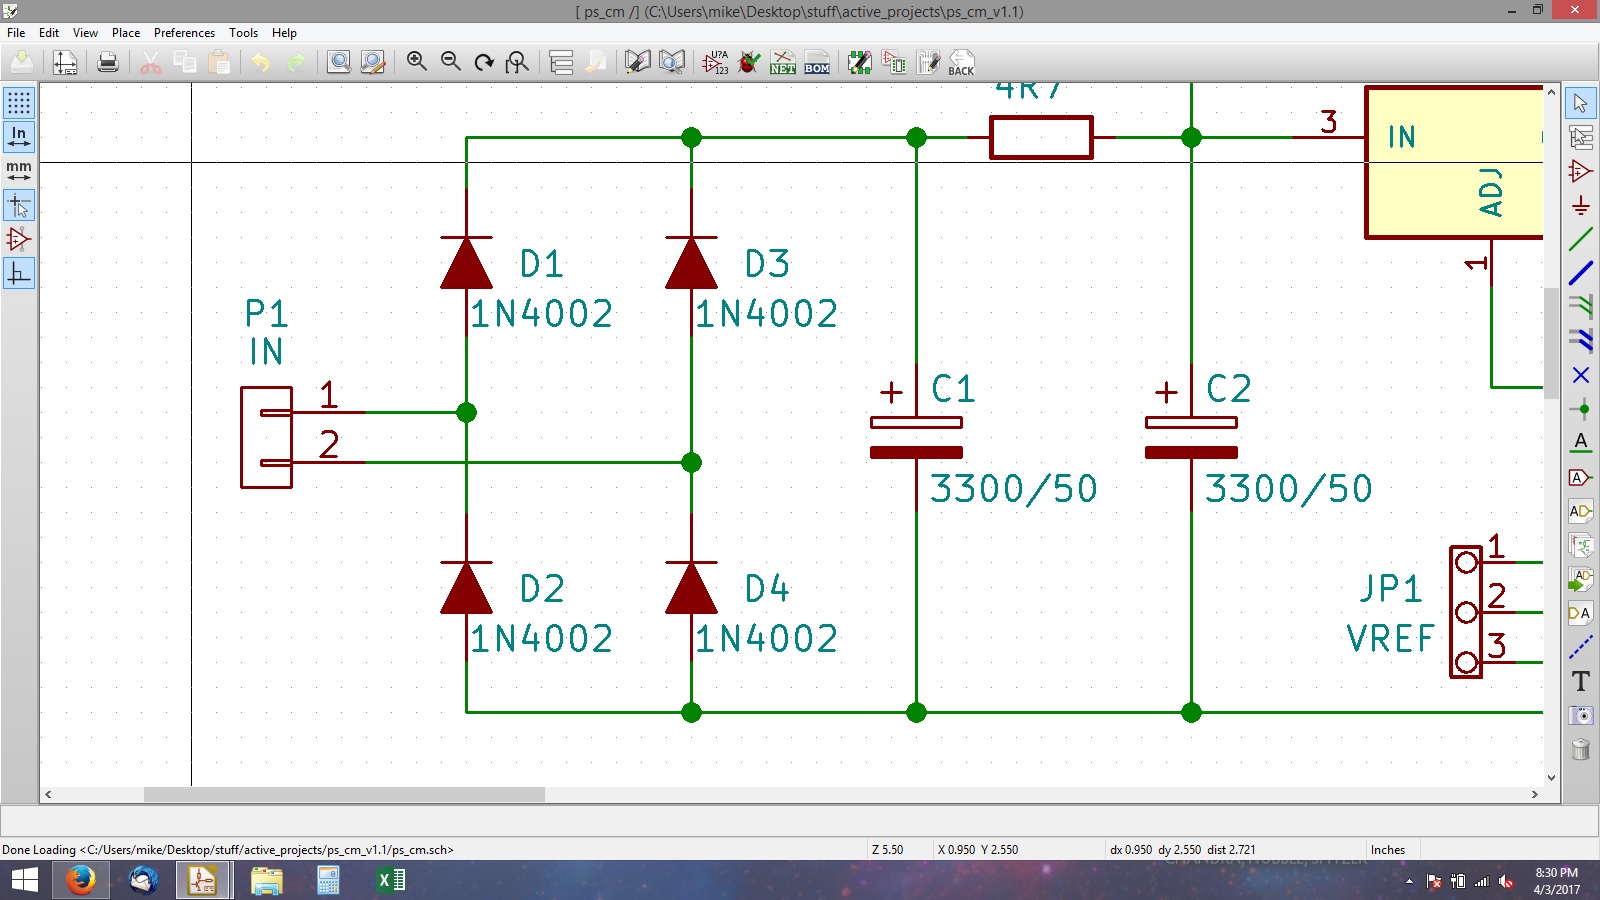Click the Find components and text icon

(x=339, y=62)
